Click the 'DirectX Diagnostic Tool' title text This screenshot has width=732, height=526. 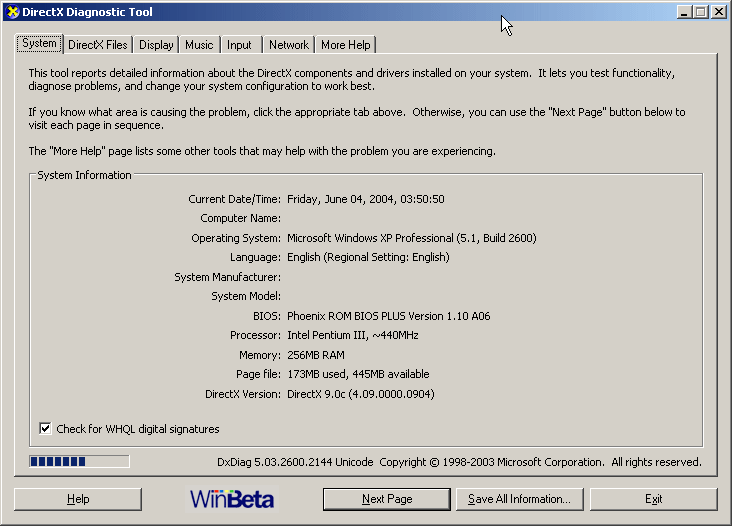pyautogui.click(x=87, y=12)
